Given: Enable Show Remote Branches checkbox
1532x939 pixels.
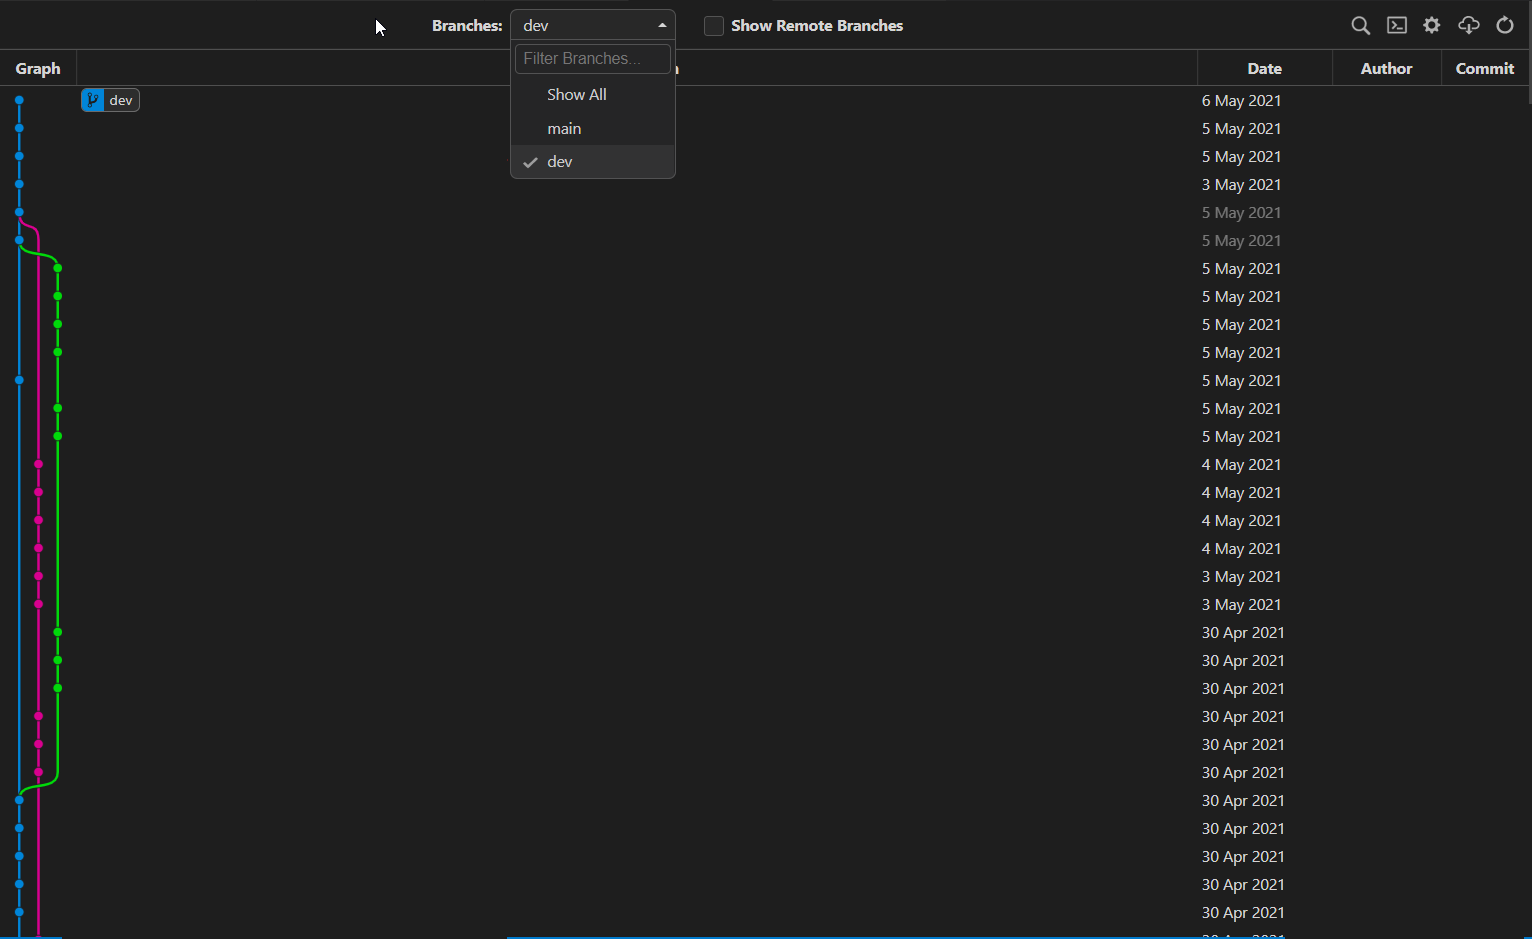Looking at the screenshot, I should coord(714,26).
